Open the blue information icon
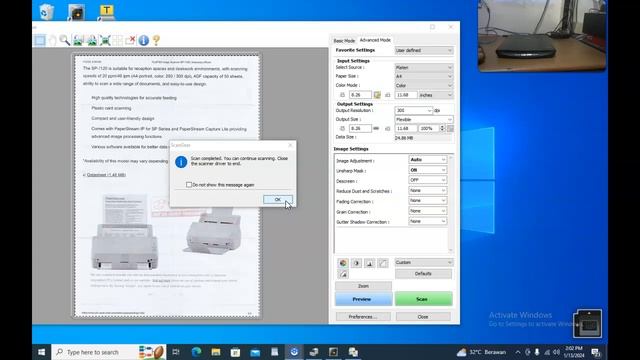 tap(143, 40)
